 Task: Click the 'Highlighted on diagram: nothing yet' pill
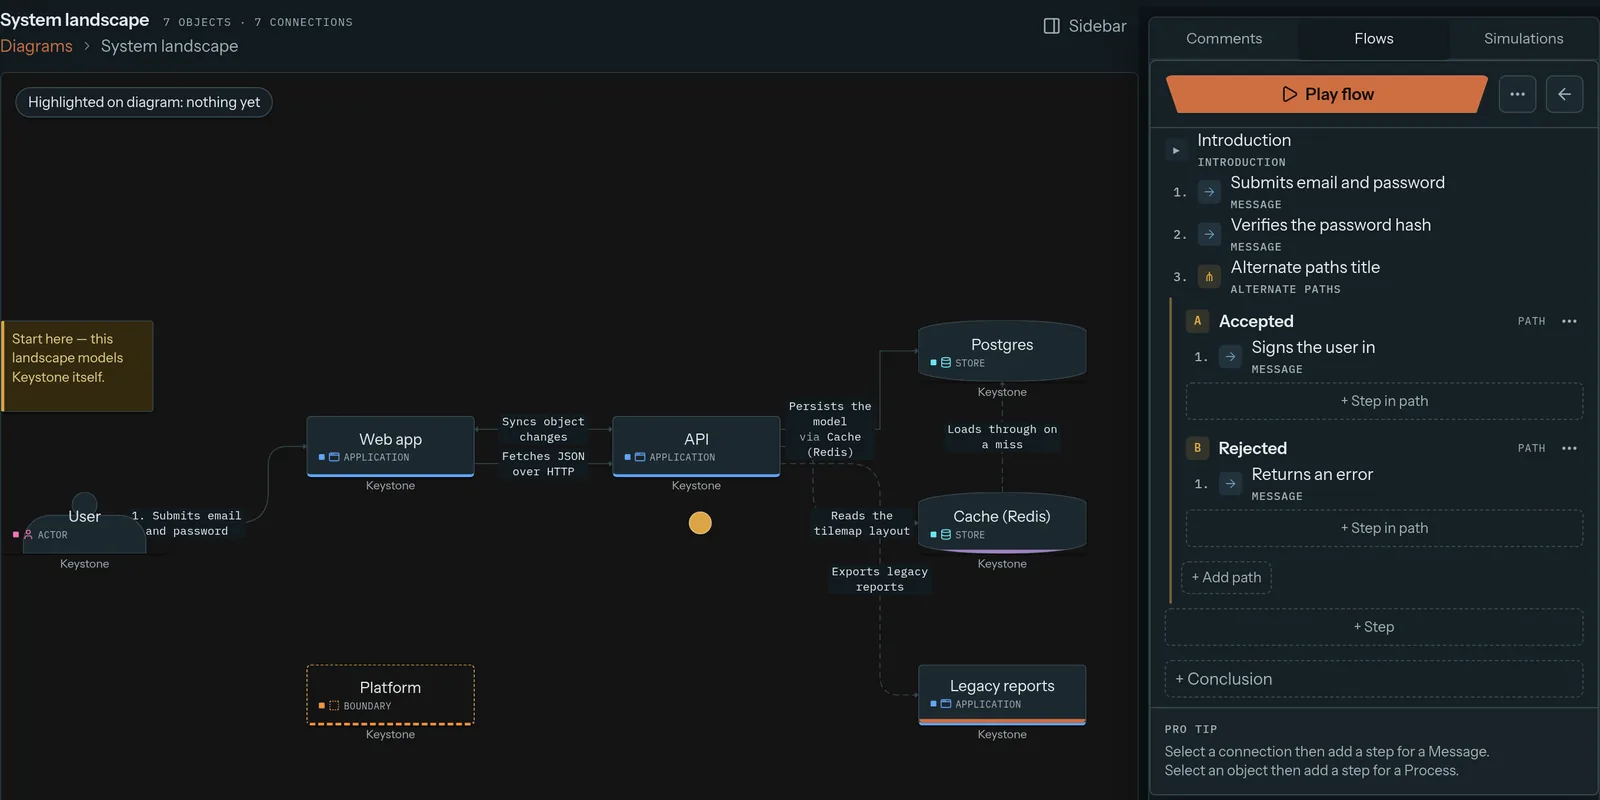pos(144,102)
